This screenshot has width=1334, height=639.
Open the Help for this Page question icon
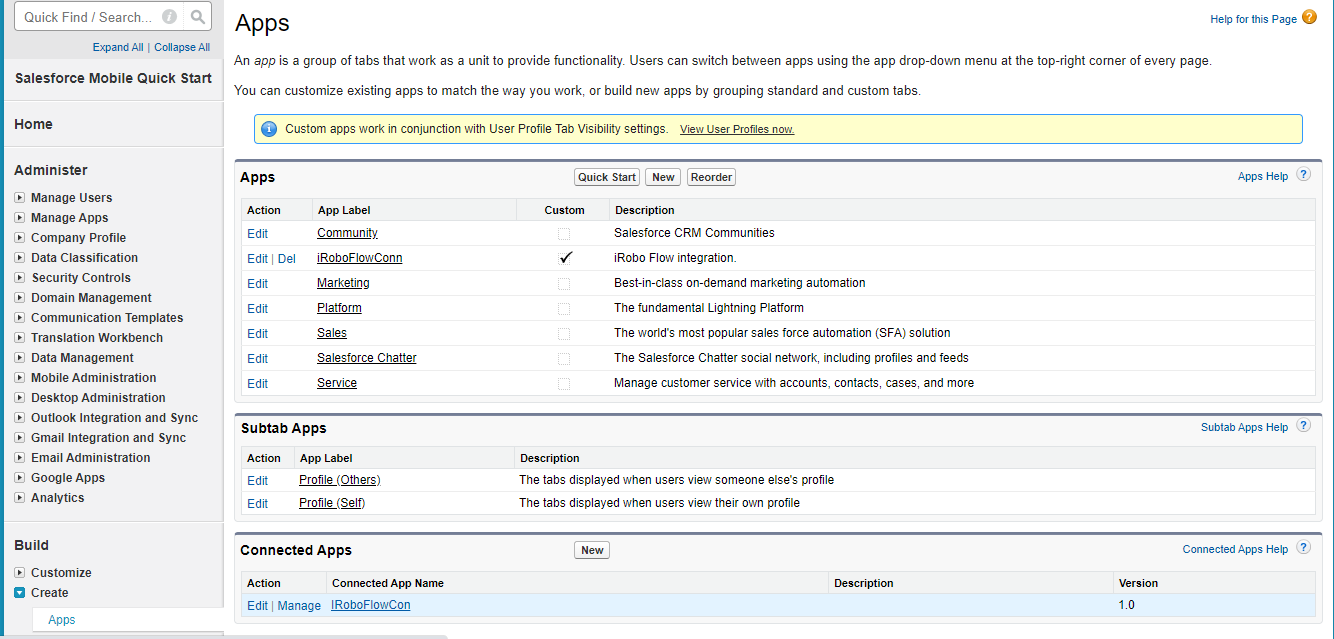coord(1309,17)
